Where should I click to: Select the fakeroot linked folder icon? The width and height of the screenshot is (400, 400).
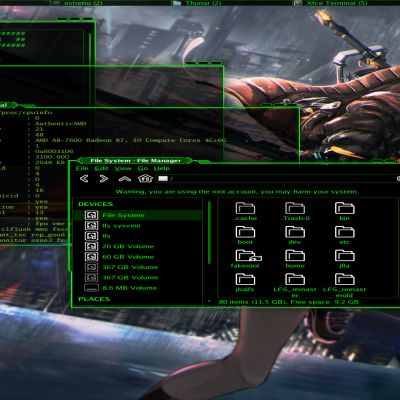coord(248,256)
